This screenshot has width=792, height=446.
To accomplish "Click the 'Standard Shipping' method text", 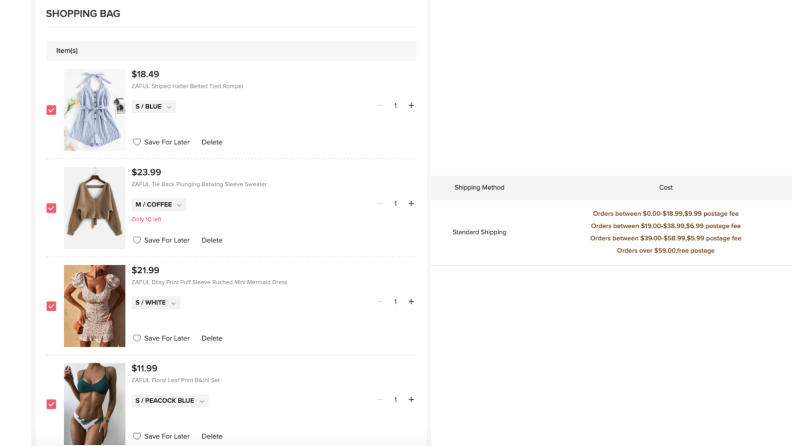I will 479,232.
